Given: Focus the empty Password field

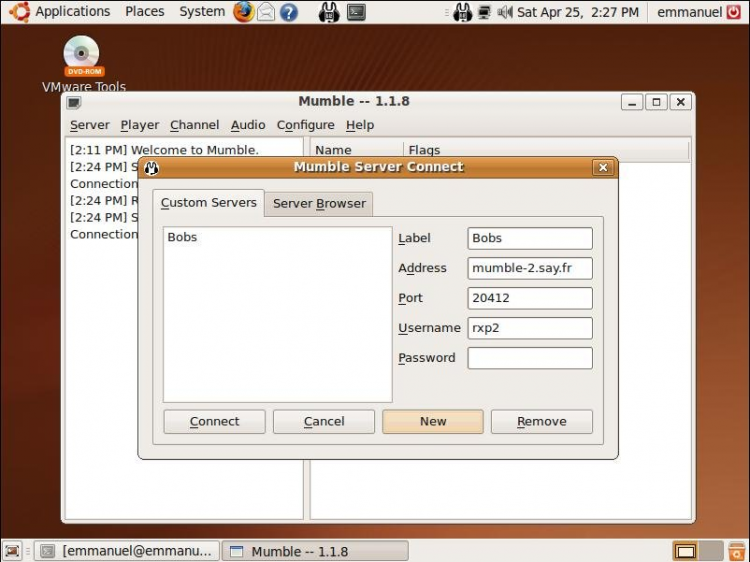Looking at the screenshot, I should (x=530, y=358).
